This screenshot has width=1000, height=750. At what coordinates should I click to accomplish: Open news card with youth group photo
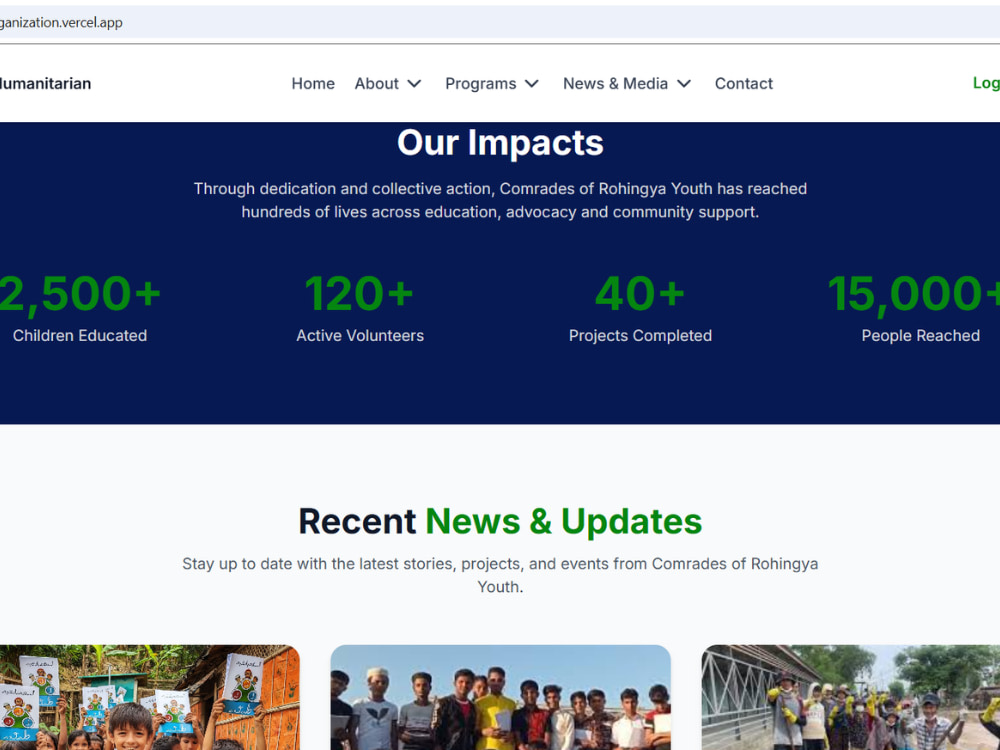click(501, 697)
